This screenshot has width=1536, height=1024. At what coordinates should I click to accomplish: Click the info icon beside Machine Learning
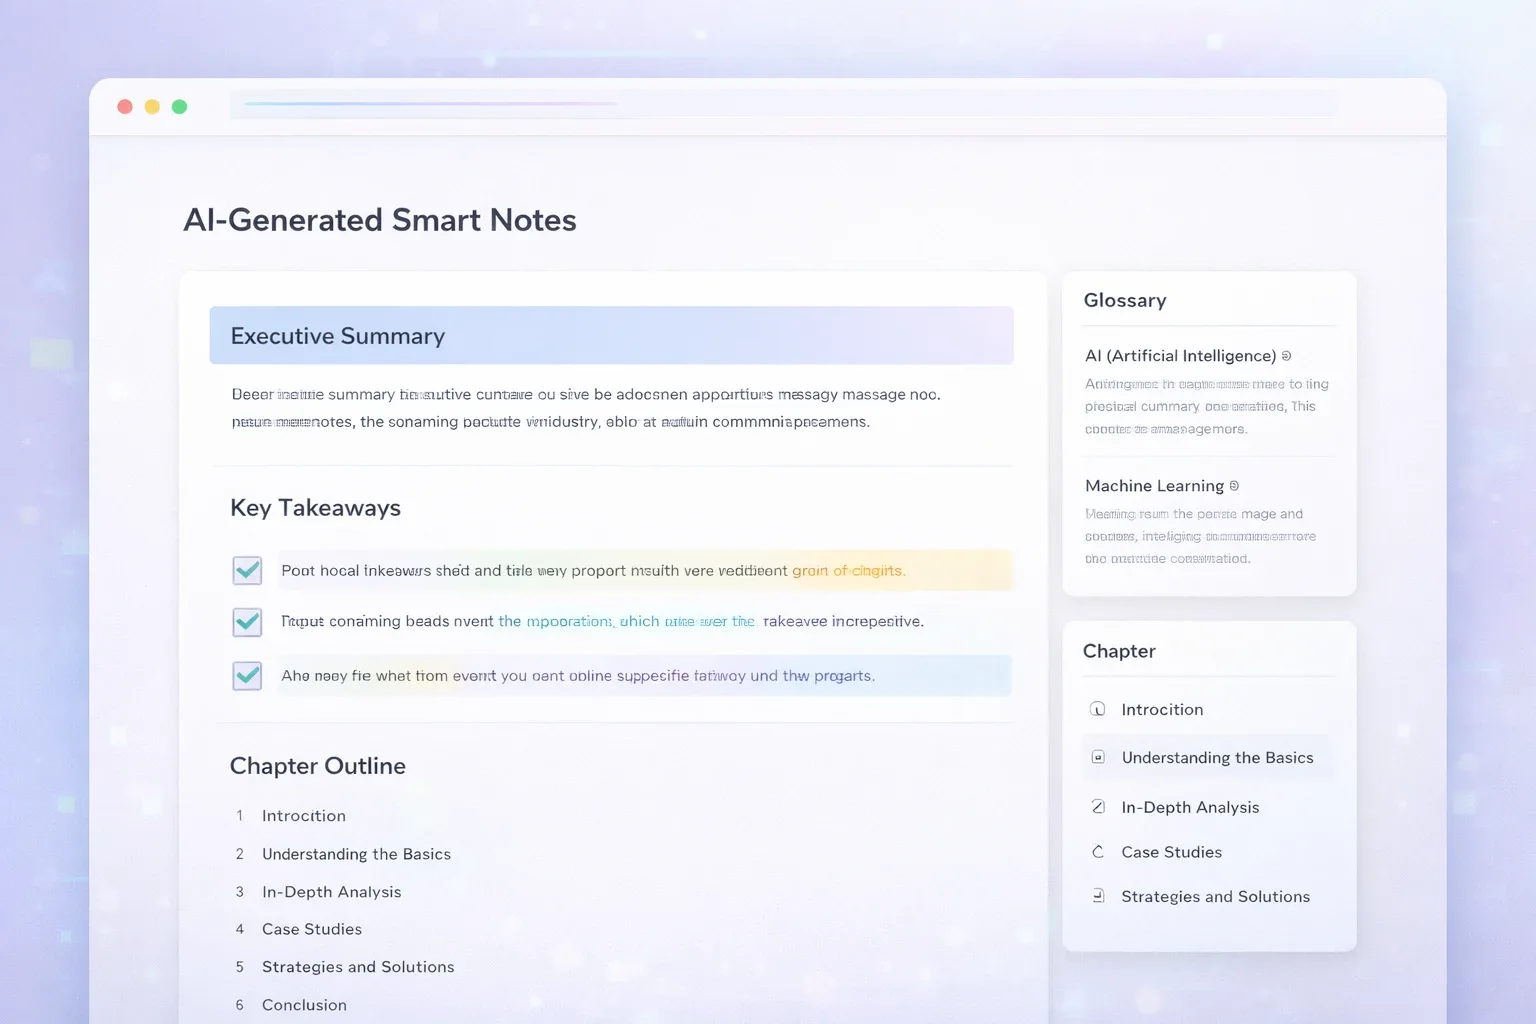(x=1234, y=486)
